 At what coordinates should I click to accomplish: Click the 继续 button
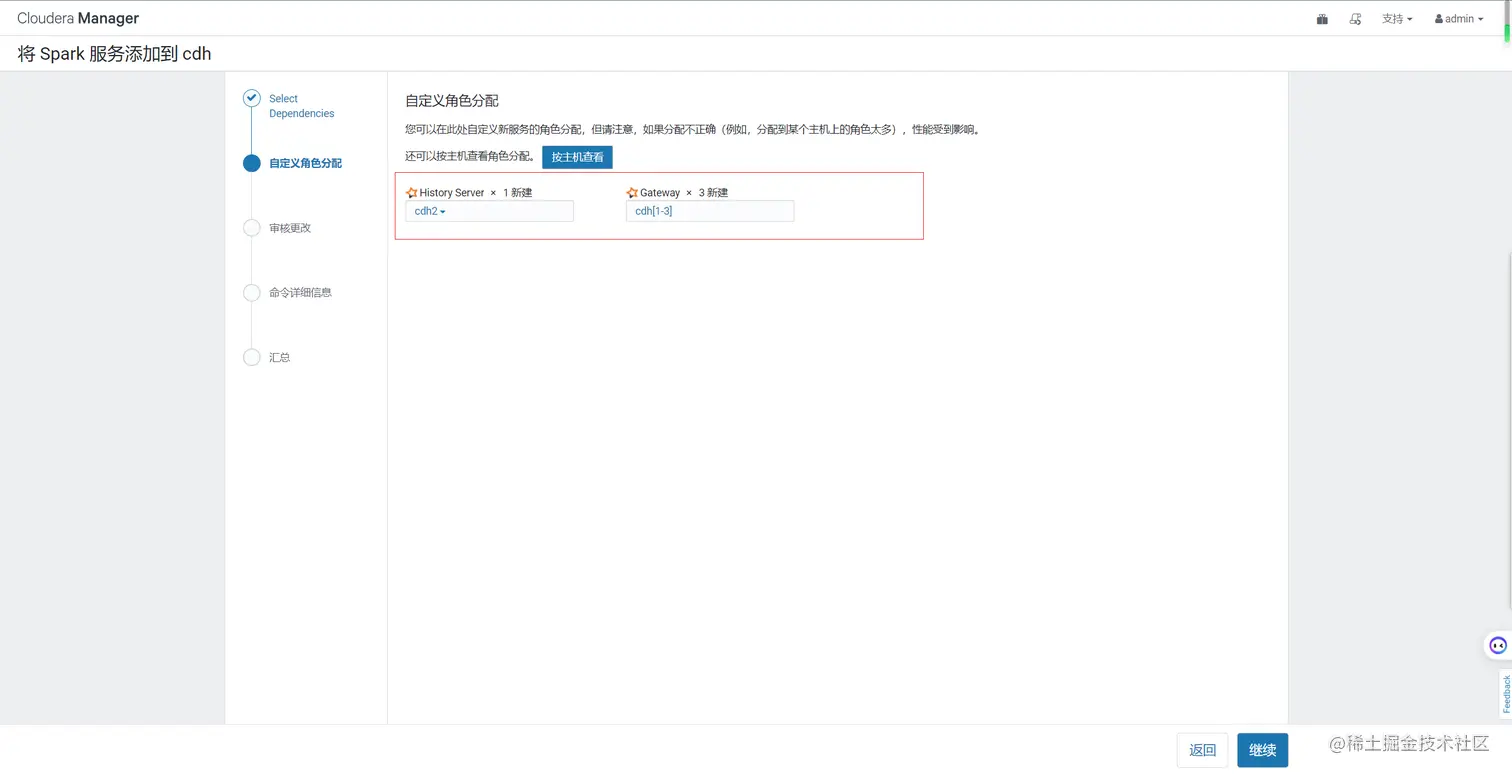(1262, 750)
